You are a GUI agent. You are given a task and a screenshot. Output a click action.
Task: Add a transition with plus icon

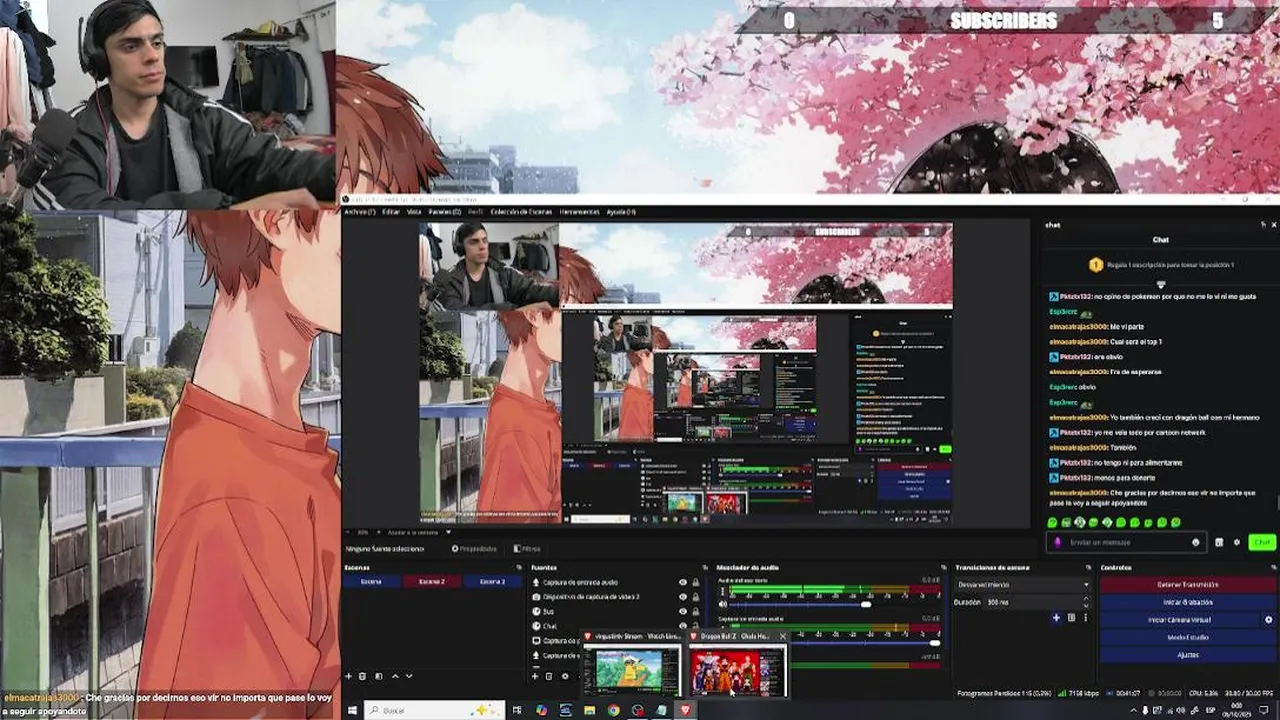point(1056,618)
